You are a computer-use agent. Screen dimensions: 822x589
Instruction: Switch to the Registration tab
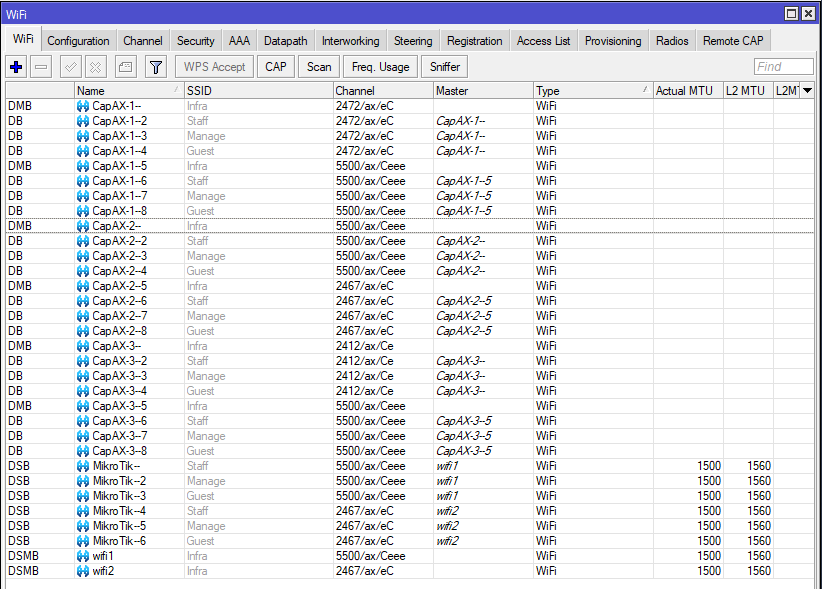pyautogui.click(x=474, y=41)
